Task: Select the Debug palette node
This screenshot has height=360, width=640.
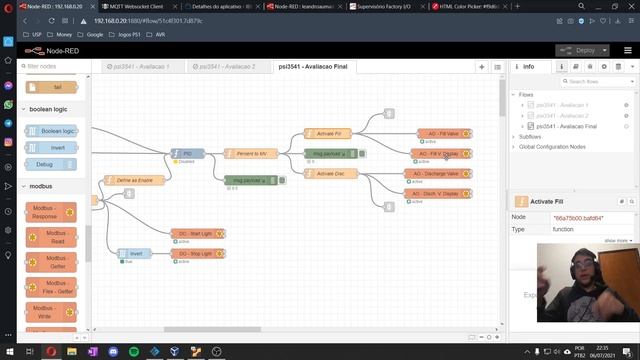Action: tap(51, 164)
